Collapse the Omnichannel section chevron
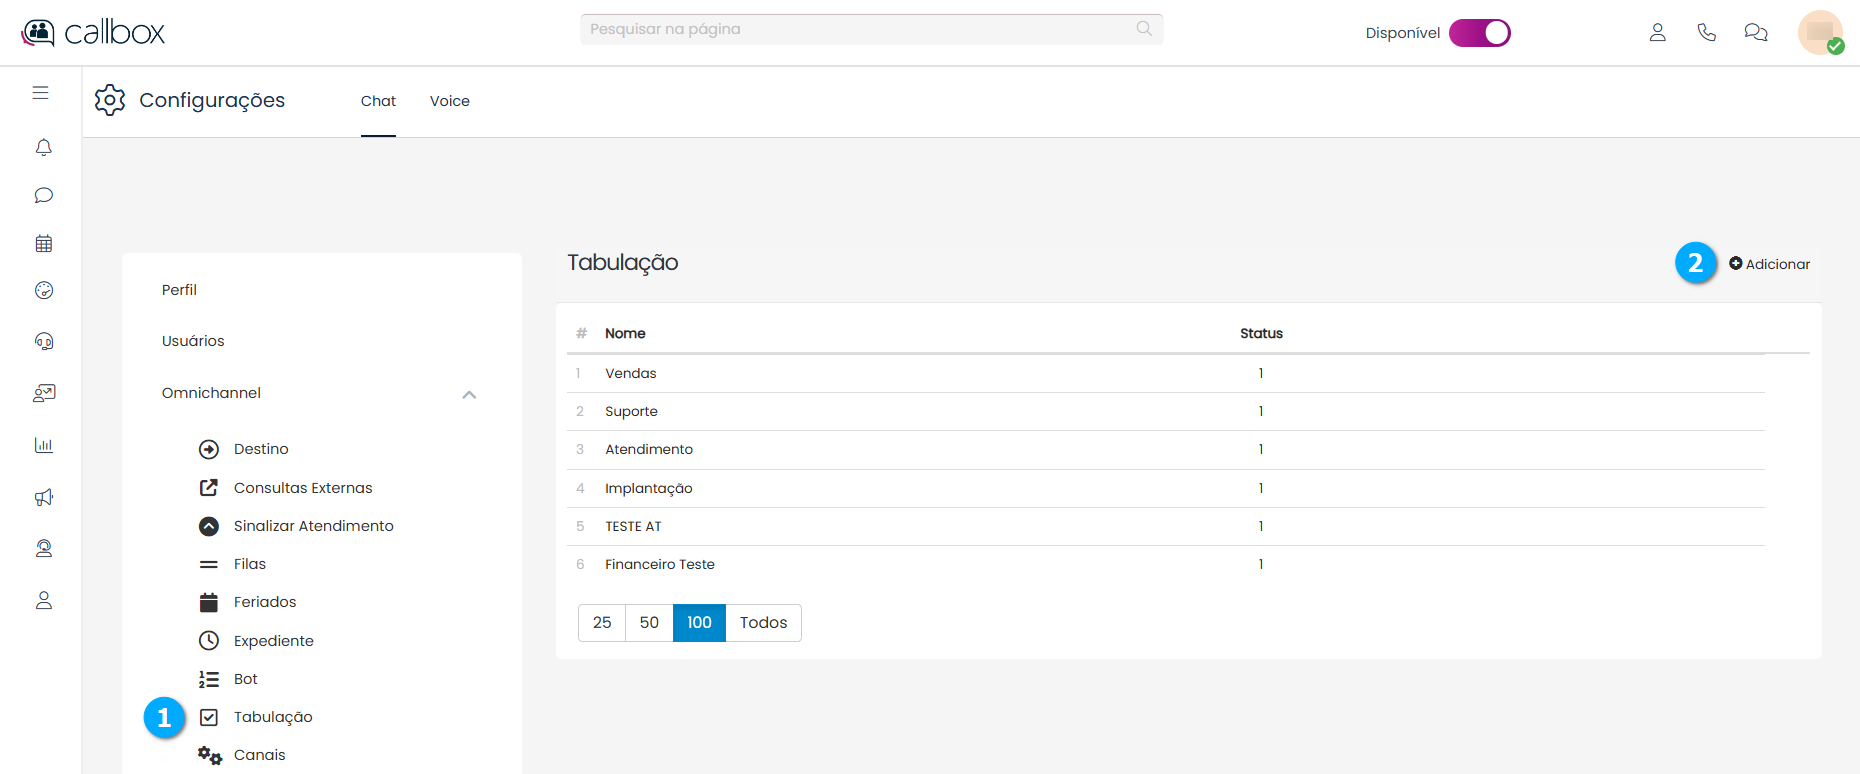The width and height of the screenshot is (1860, 774). pos(469,394)
